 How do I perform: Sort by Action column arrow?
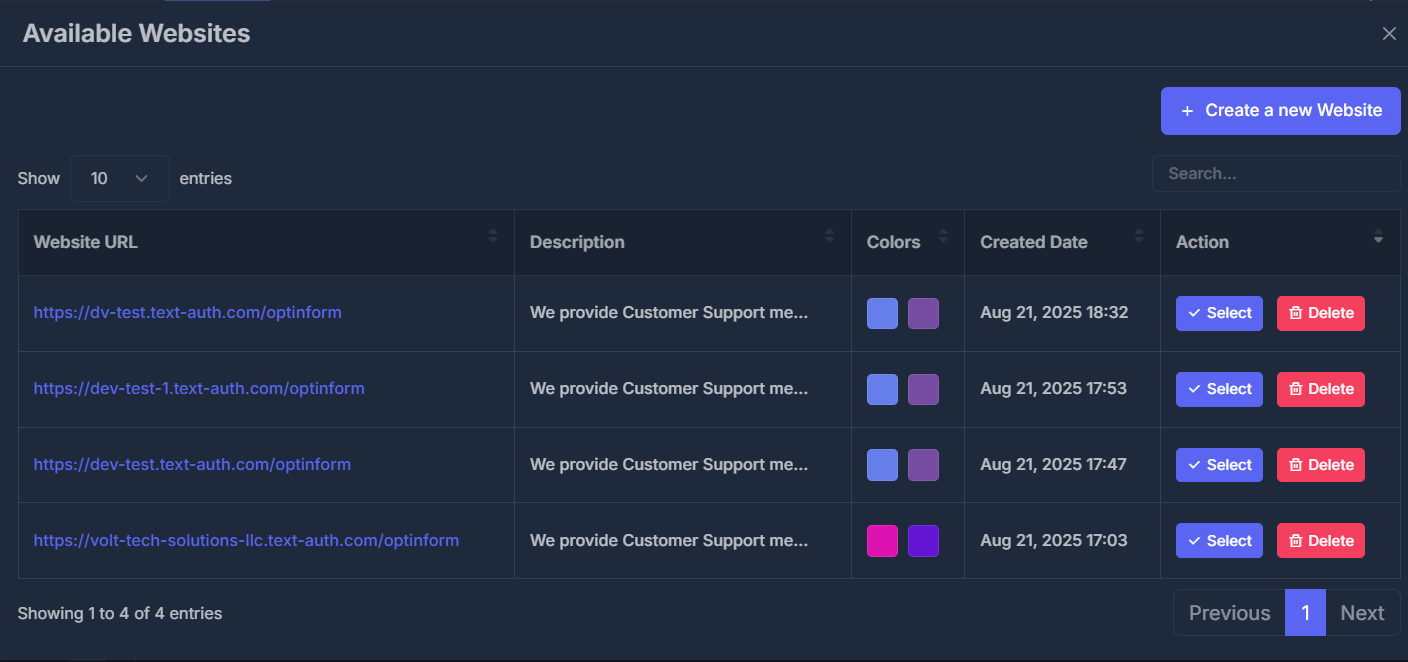click(1378, 238)
